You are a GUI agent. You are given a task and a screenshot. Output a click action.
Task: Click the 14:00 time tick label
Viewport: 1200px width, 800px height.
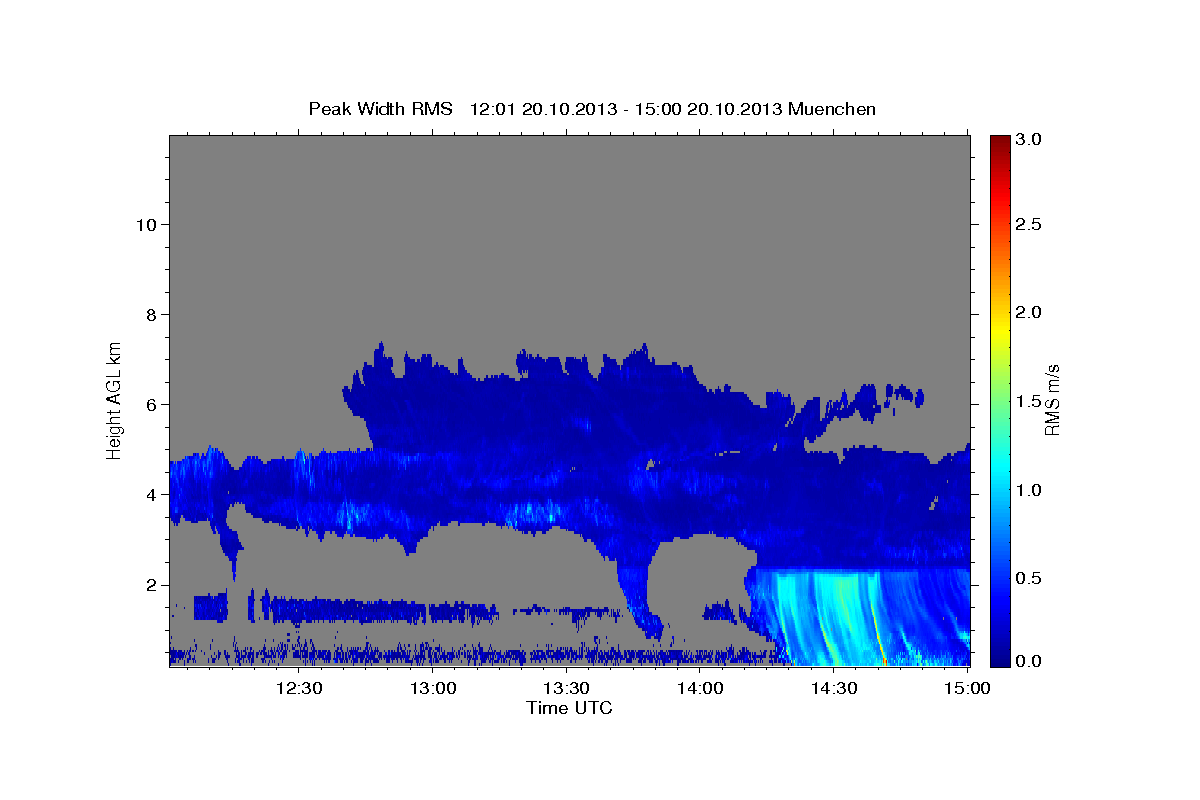coord(700,688)
